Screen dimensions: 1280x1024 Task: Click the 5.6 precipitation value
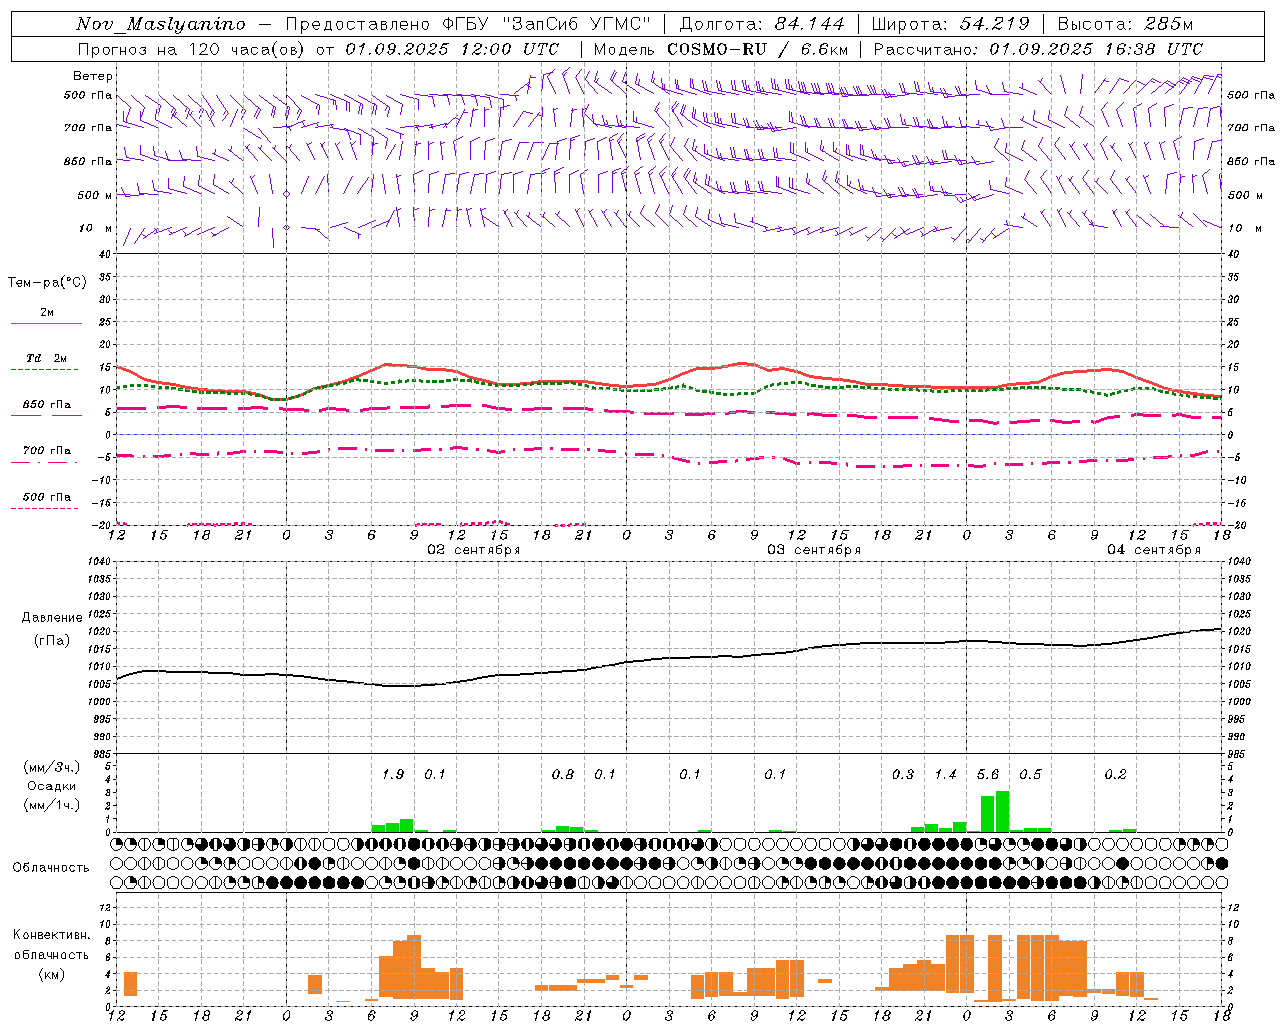click(988, 774)
